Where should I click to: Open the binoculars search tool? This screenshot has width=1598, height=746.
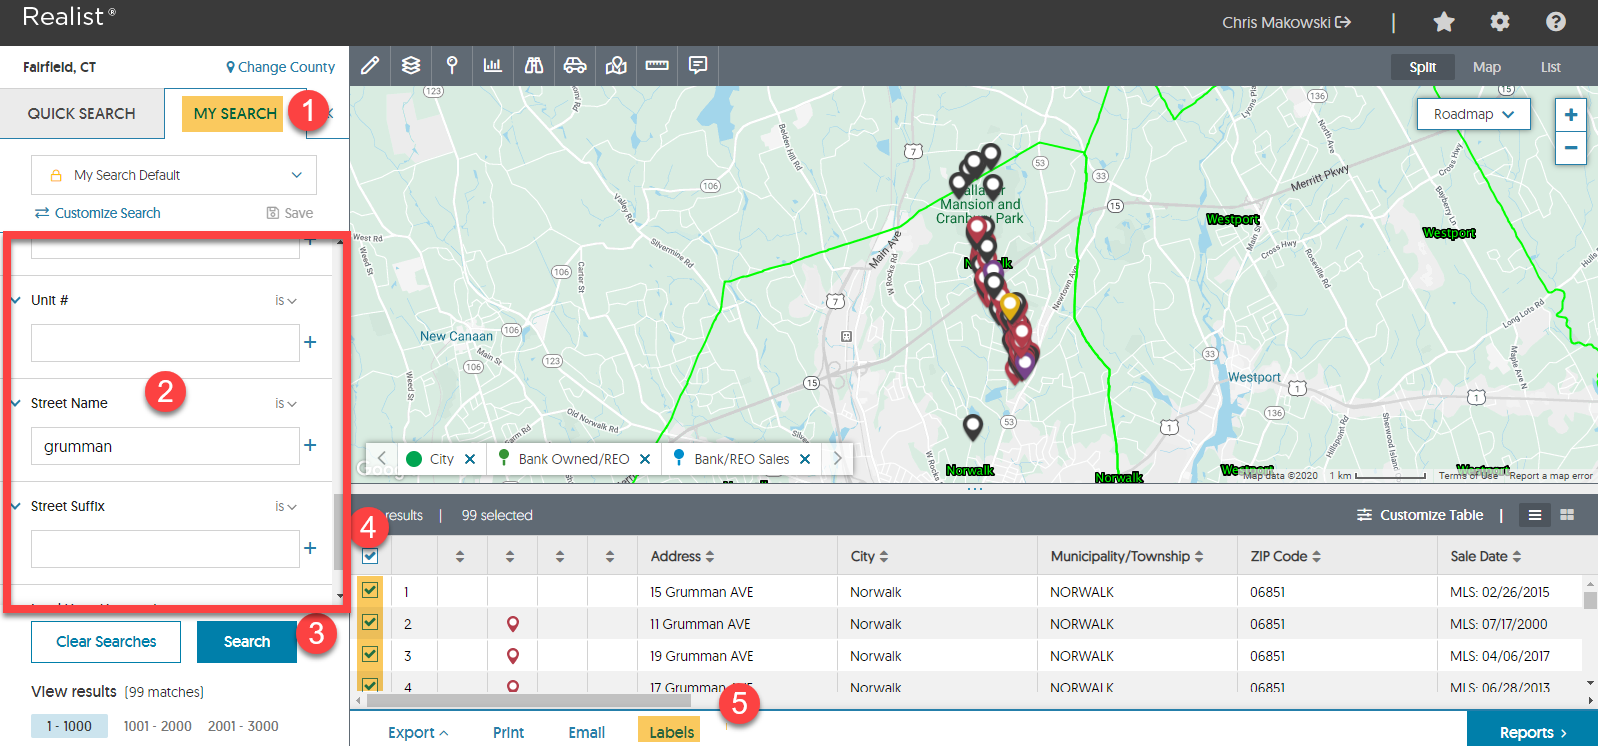click(x=534, y=66)
